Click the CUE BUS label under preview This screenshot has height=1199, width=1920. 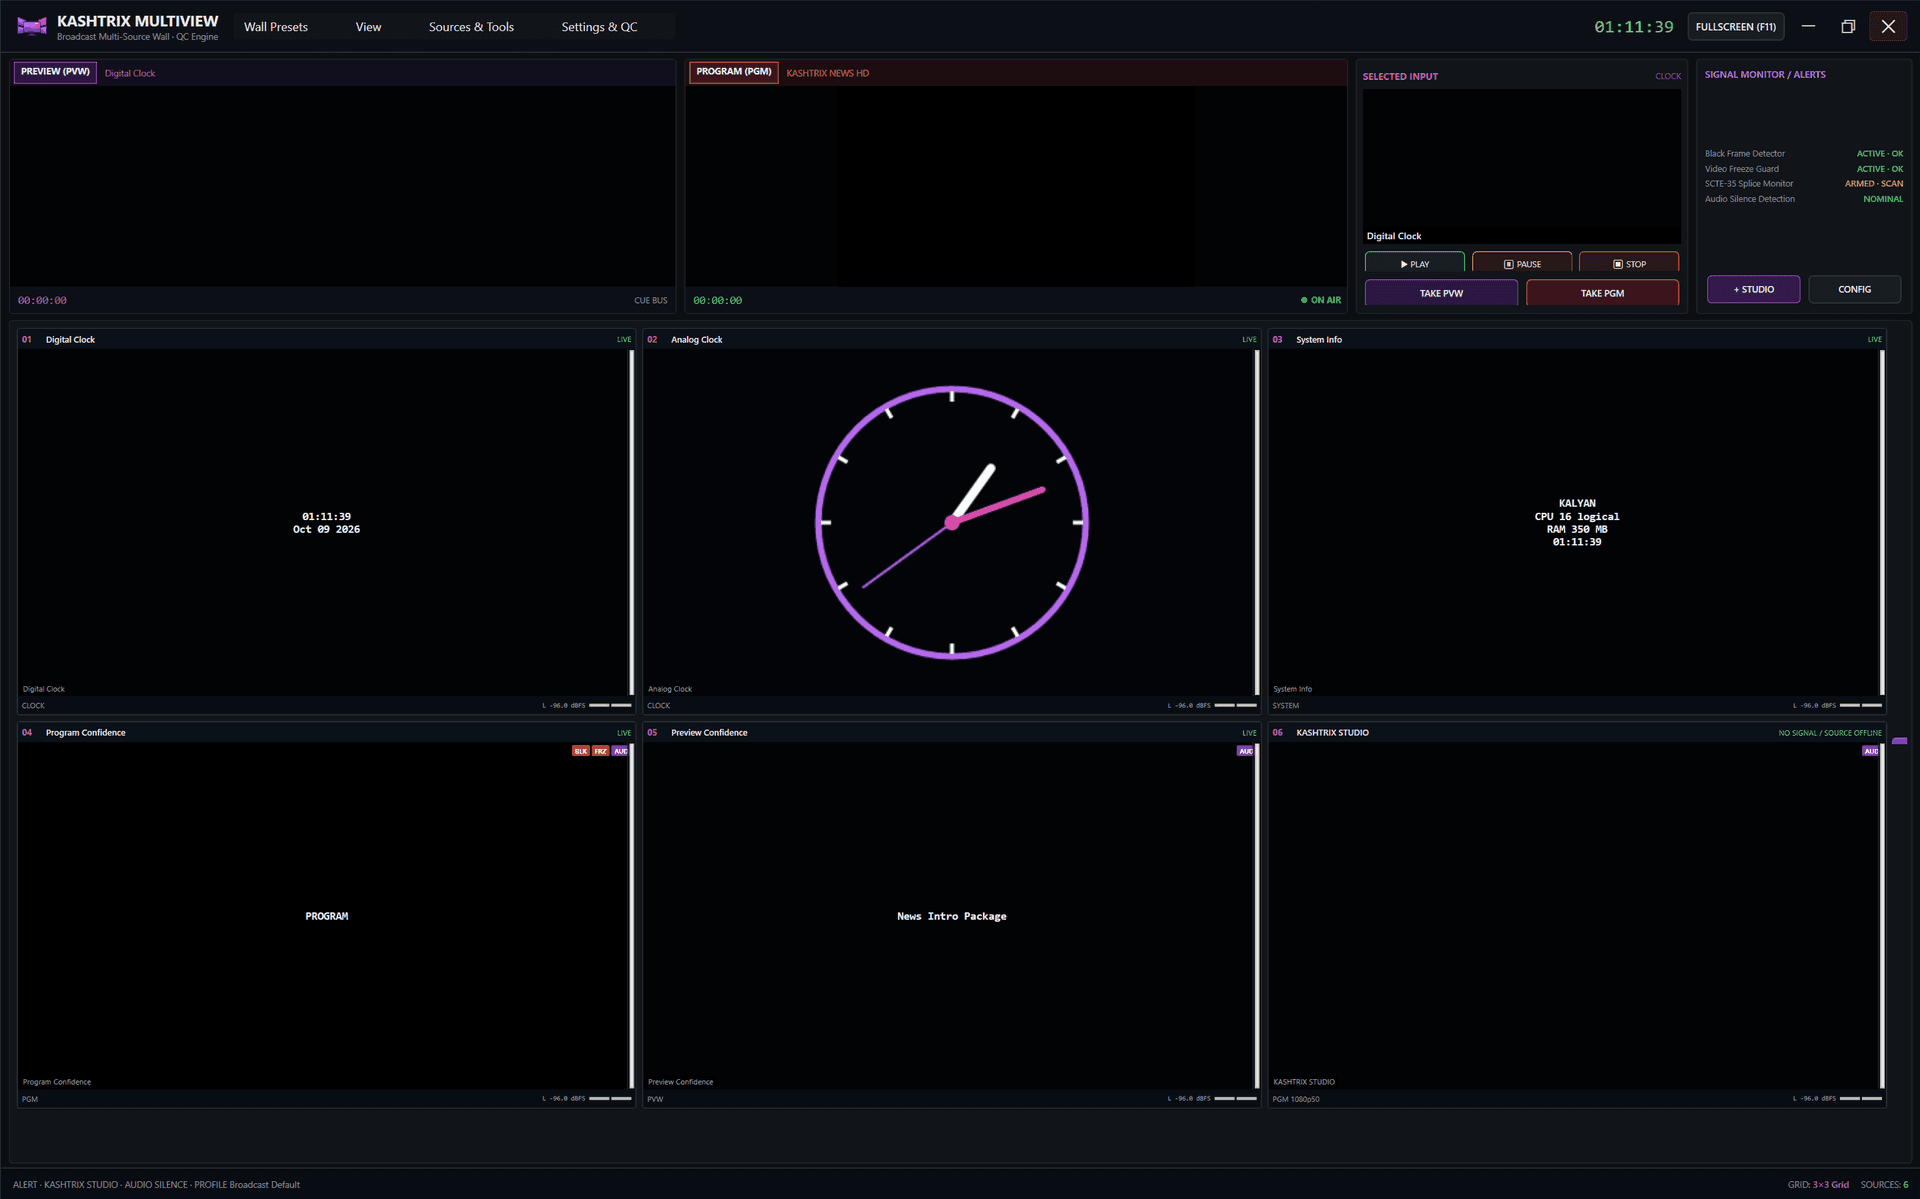(650, 300)
